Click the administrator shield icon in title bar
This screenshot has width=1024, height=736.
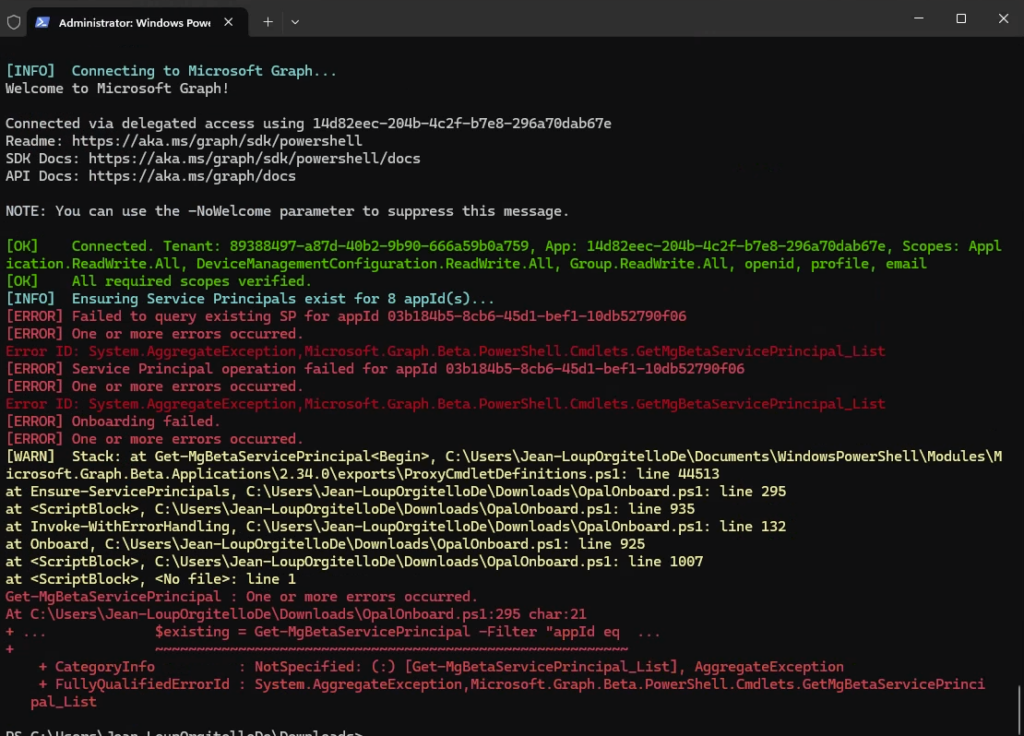click(14, 21)
